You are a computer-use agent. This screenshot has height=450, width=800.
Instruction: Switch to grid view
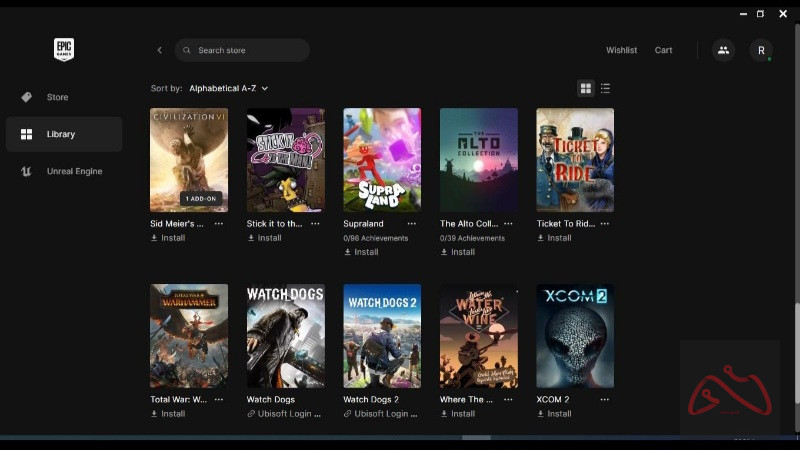coord(586,88)
